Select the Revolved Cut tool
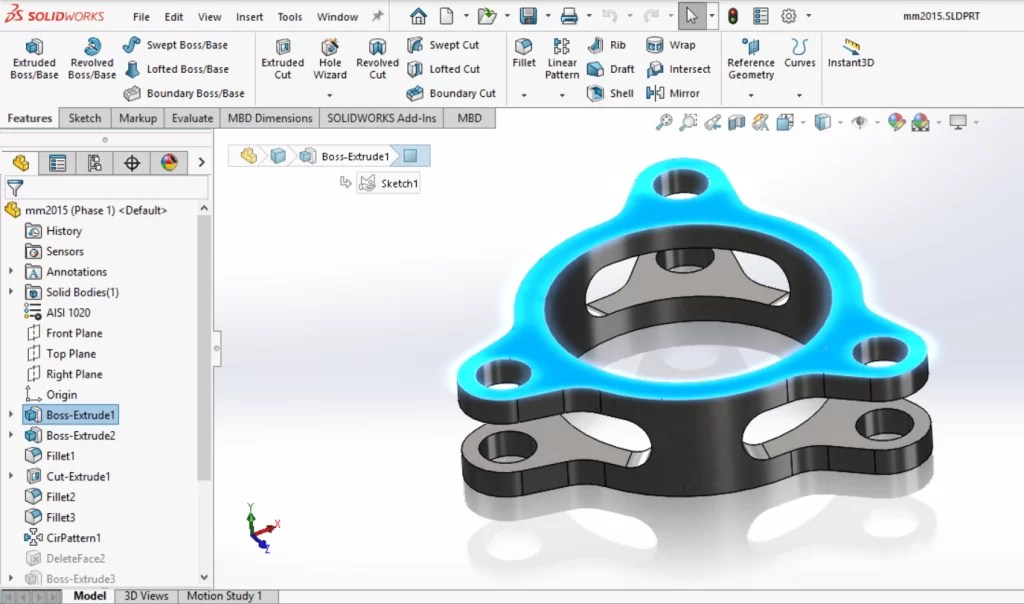Image resolution: width=1024 pixels, height=604 pixels. point(377,59)
